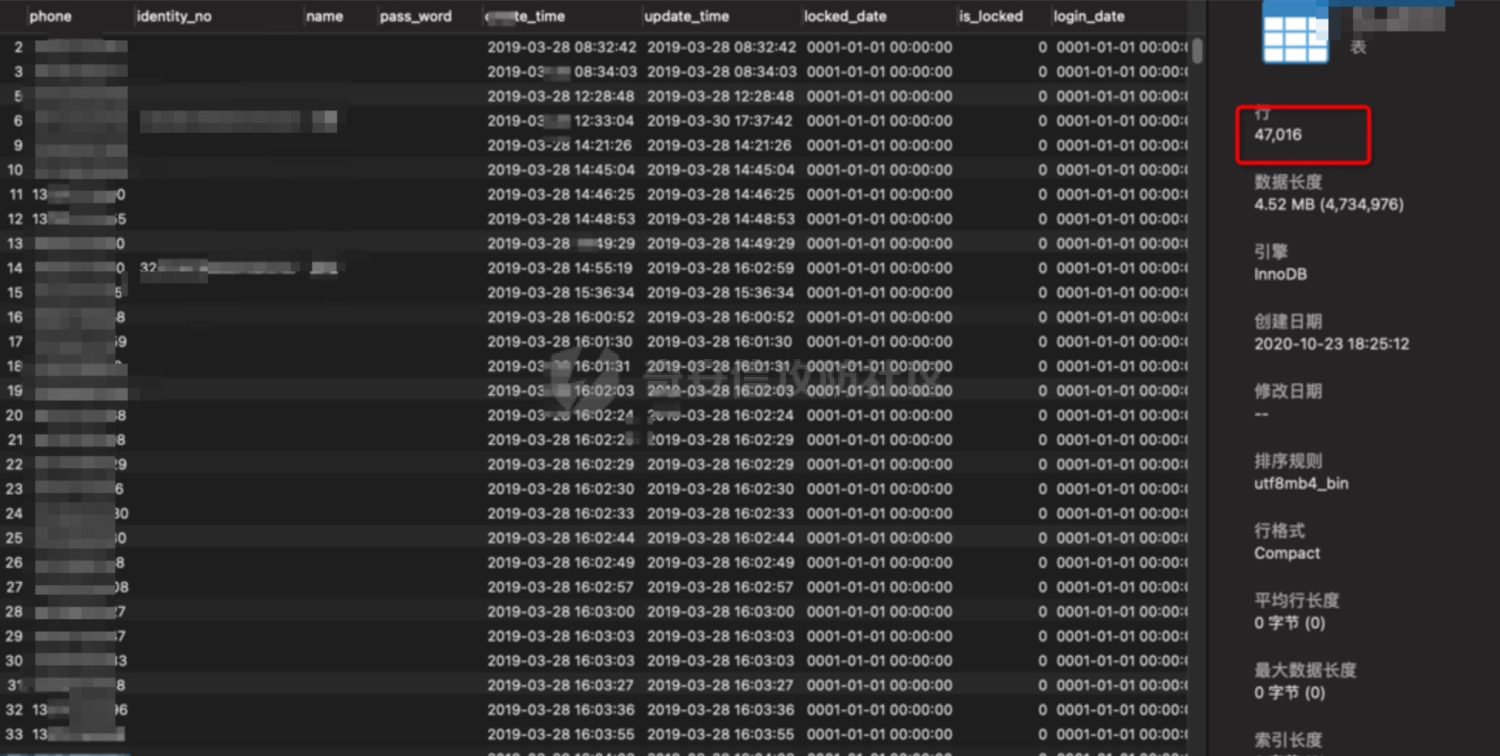Click the table icon in the info panel
The width and height of the screenshot is (1500, 756).
coord(1296,31)
